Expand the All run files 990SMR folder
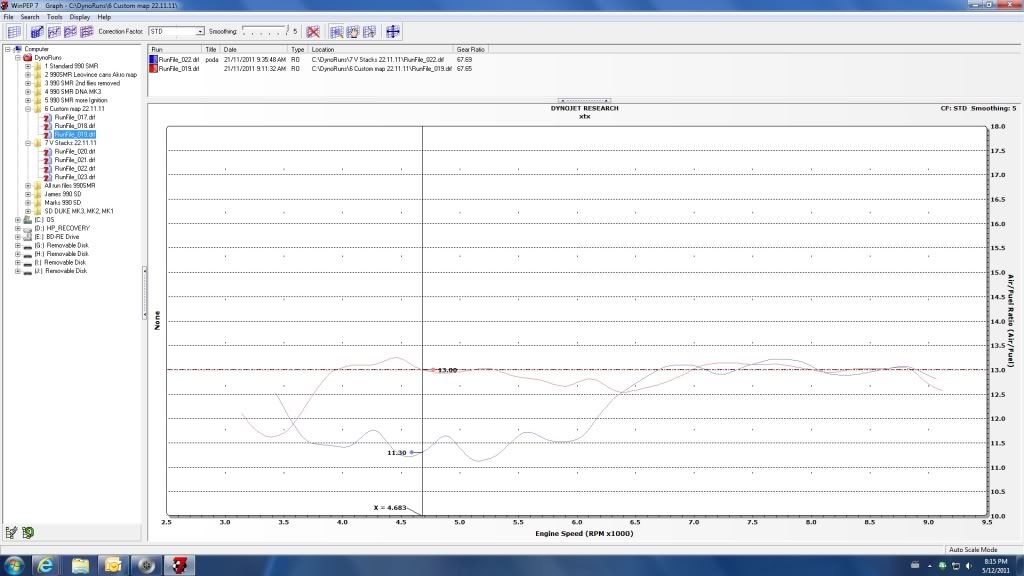 tap(28, 185)
